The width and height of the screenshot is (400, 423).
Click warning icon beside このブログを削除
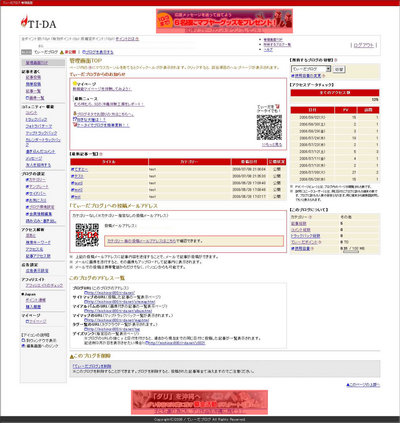pyautogui.click(x=72, y=357)
